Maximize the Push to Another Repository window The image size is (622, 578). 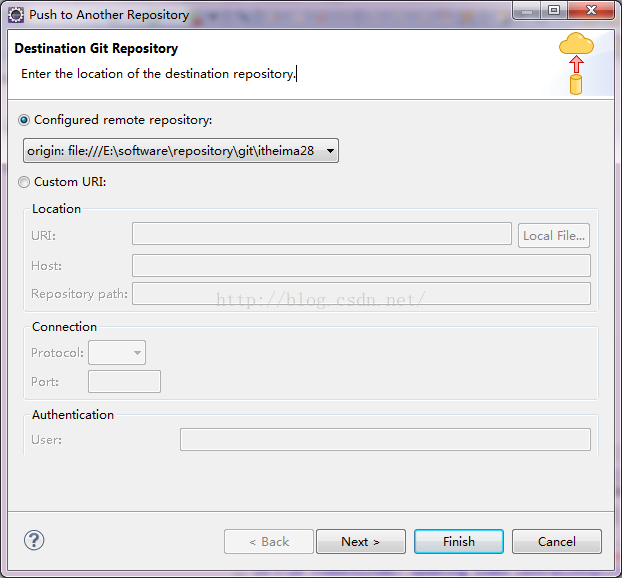554,11
